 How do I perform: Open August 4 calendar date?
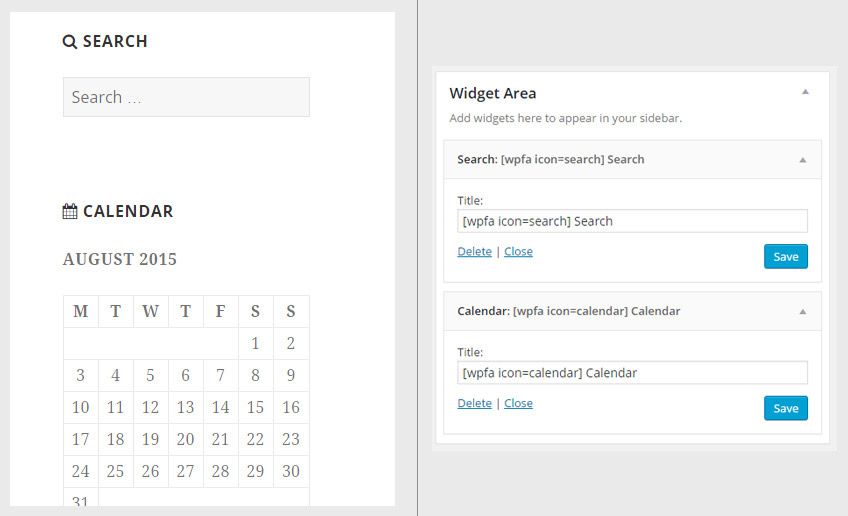click(x=116, y=376)
